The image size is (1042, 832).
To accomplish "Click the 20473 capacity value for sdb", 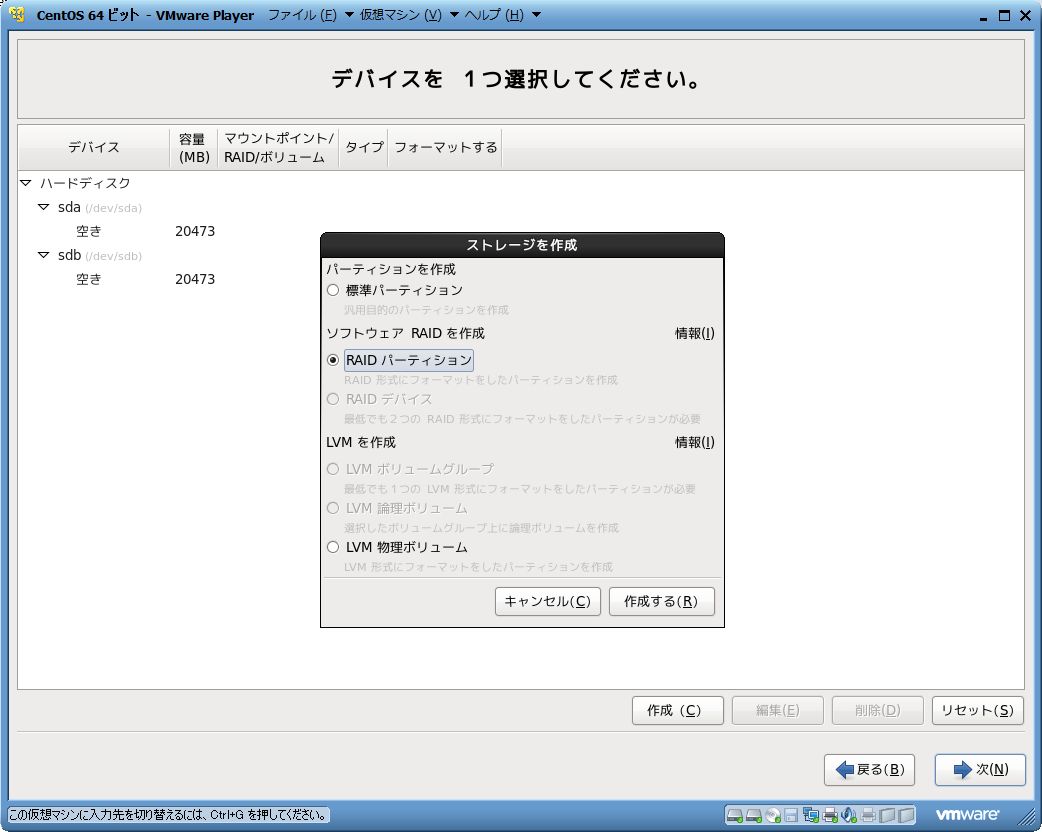I will click(x=195, y=279).
